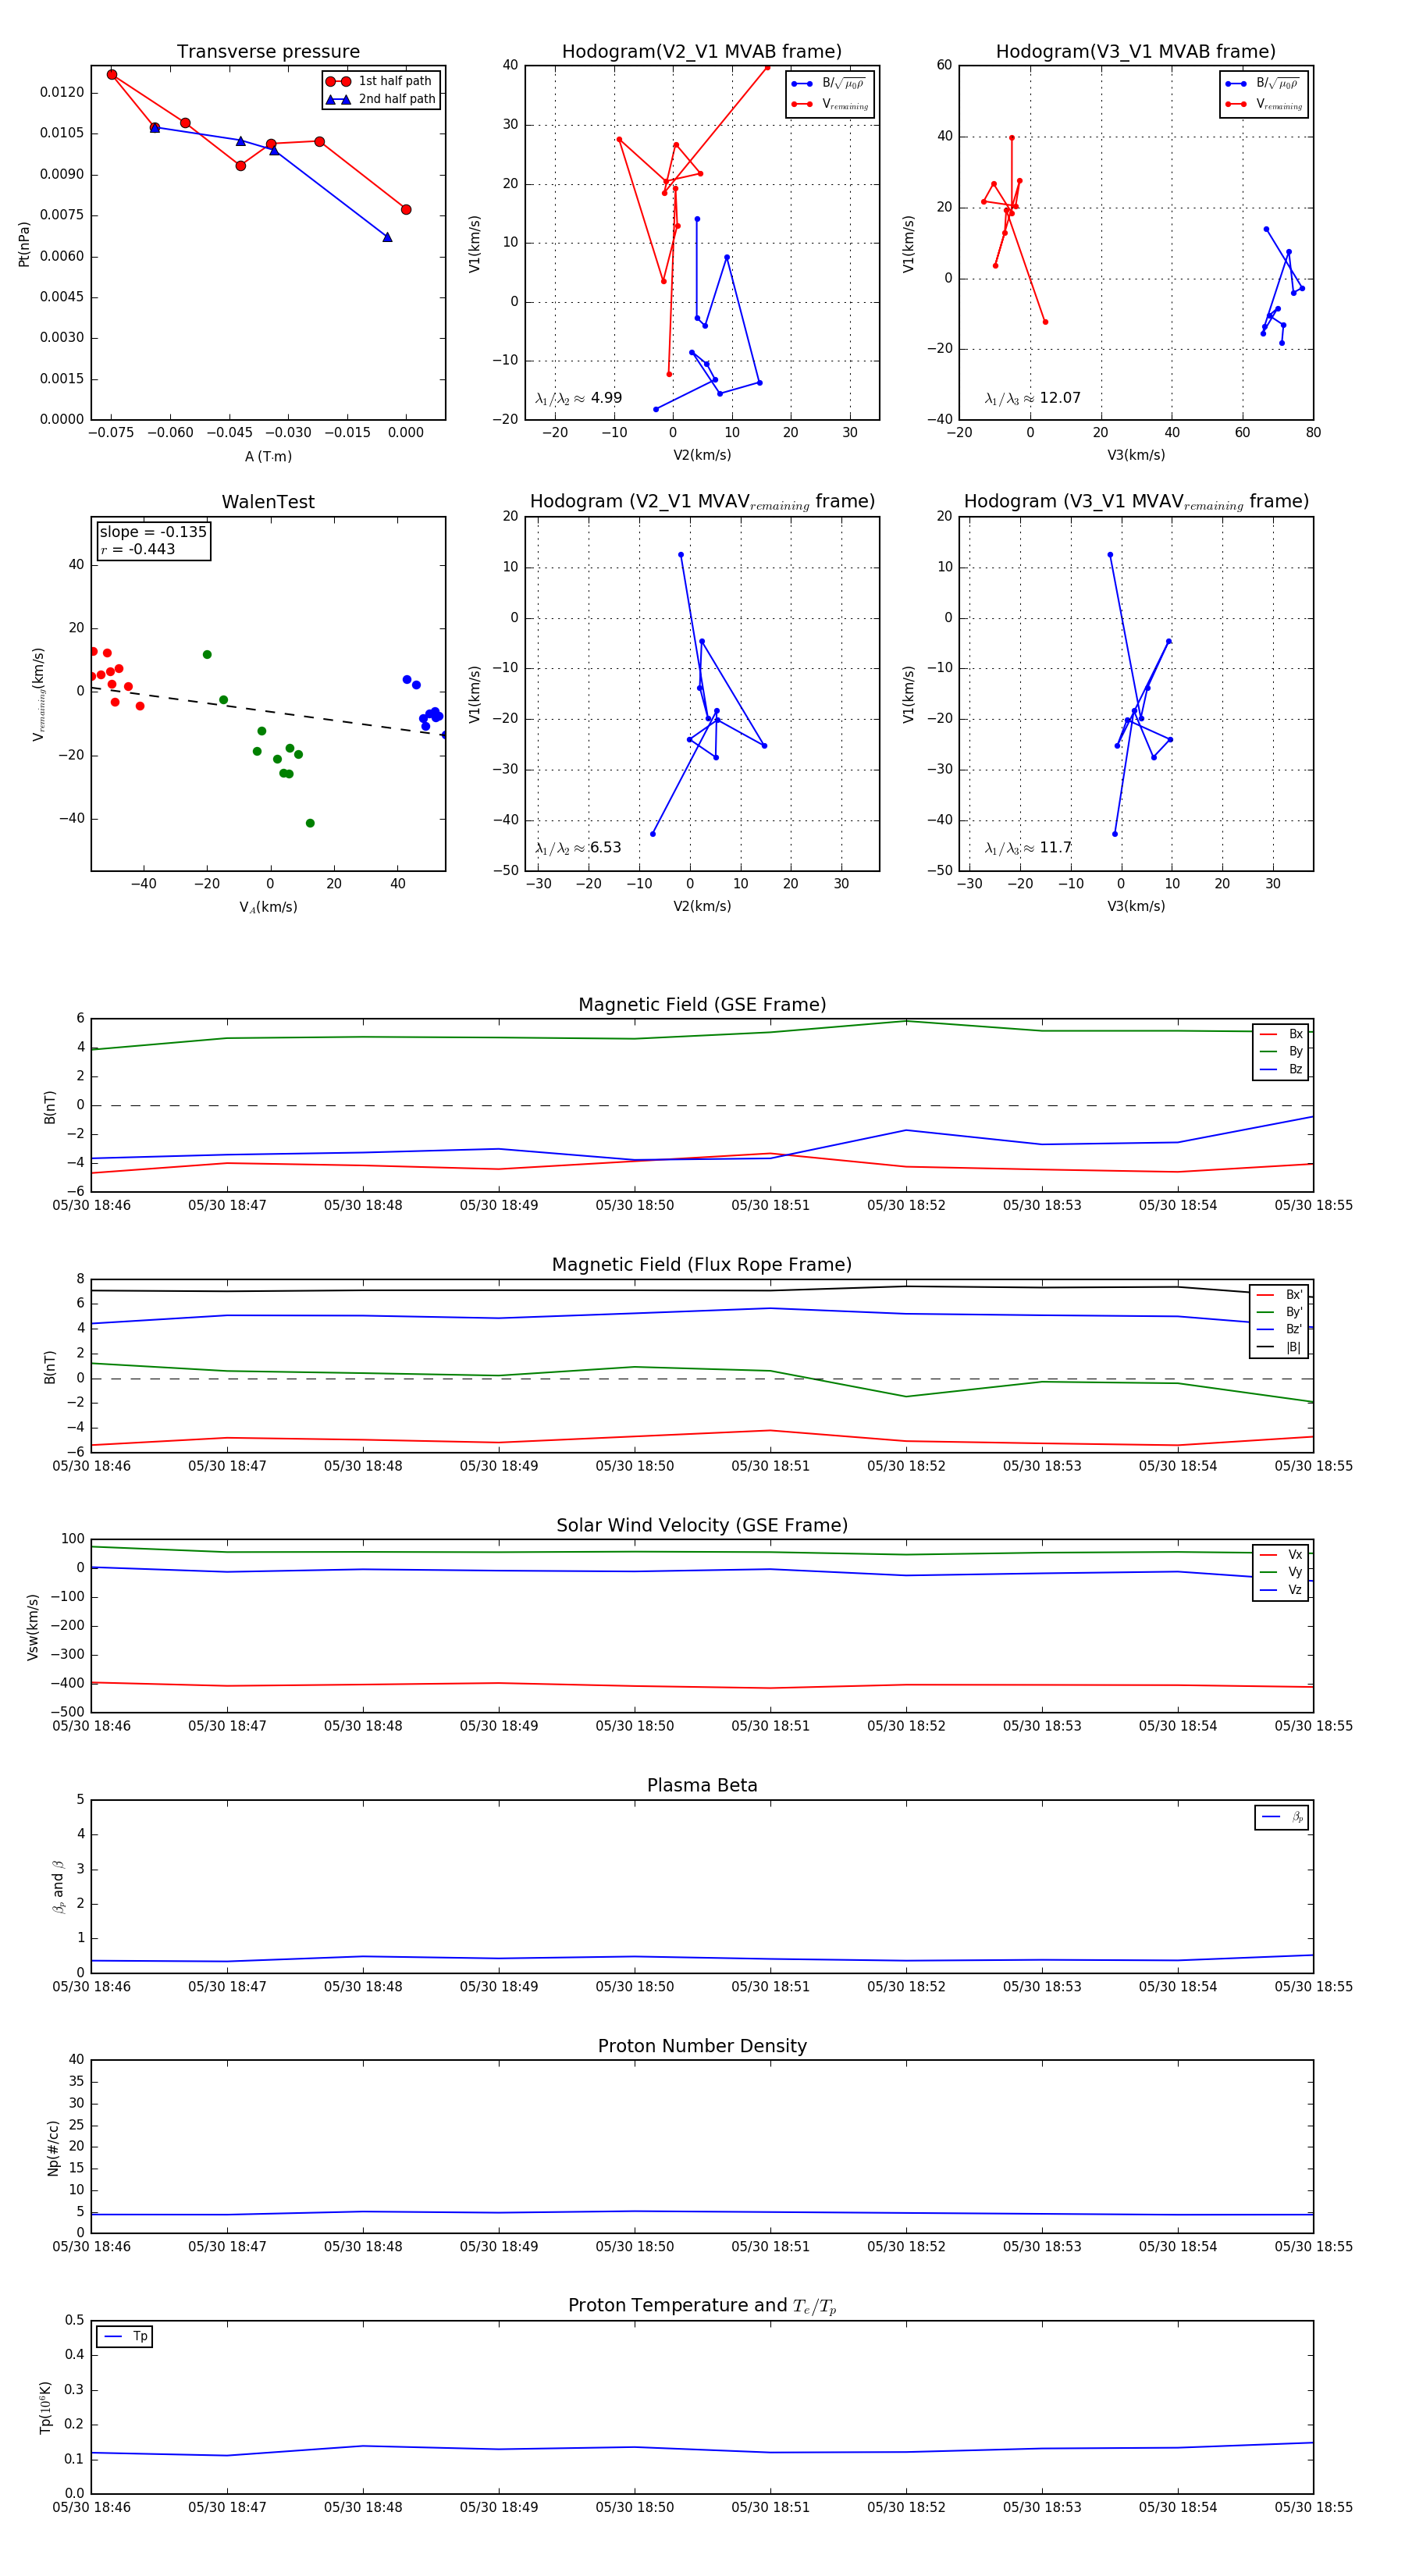Click the 'Hodogram(V2_V1 MVAB frame)' title

point(702,52)
